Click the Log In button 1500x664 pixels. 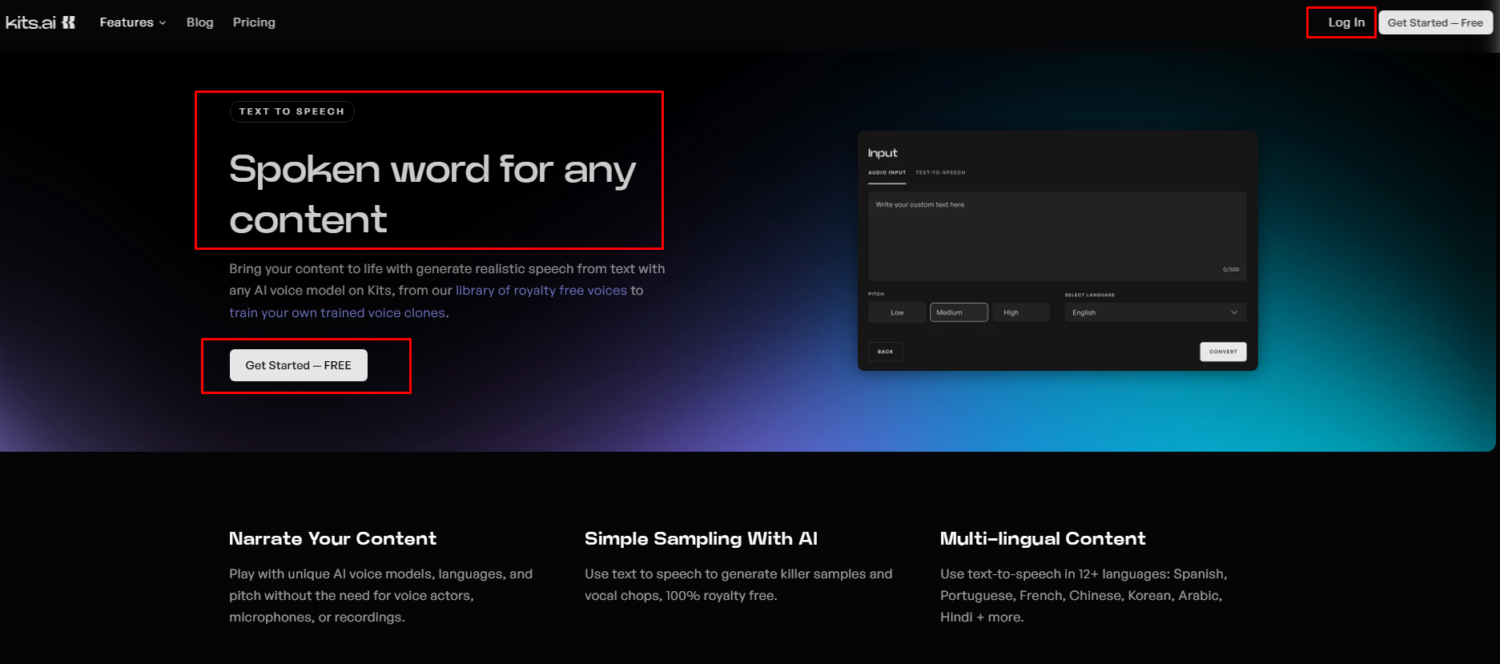click(1346, 22)
